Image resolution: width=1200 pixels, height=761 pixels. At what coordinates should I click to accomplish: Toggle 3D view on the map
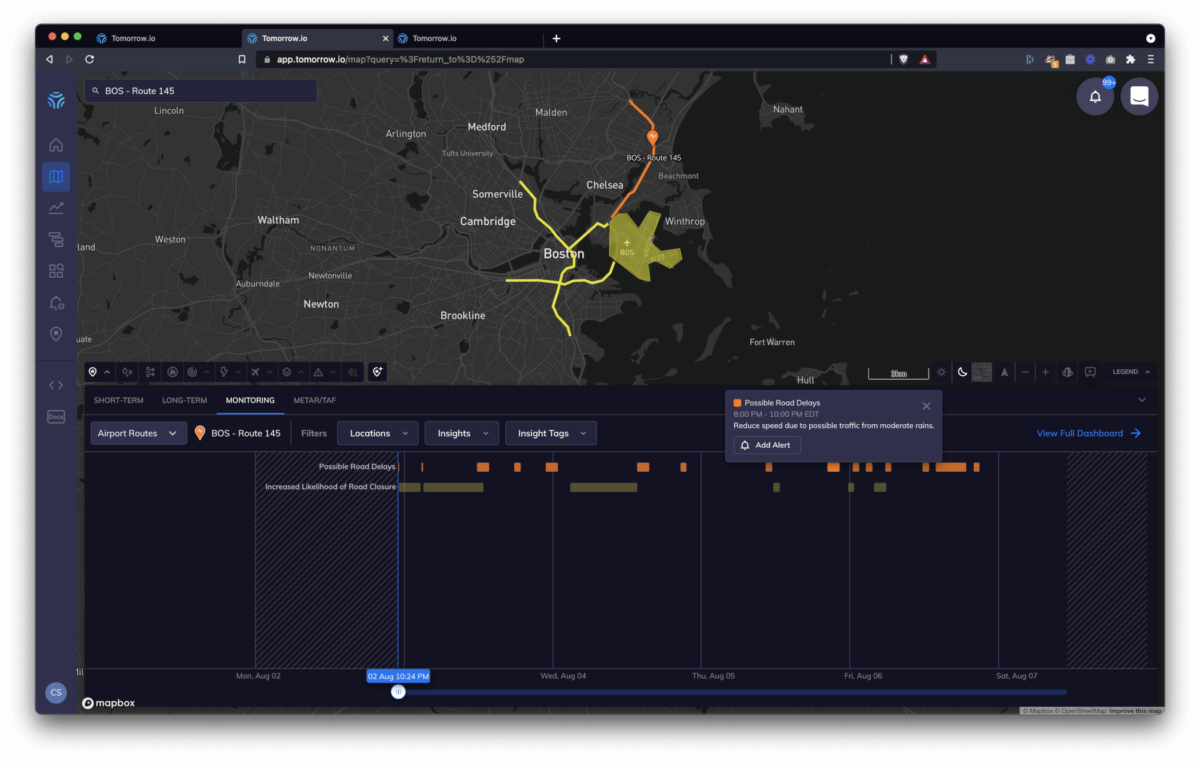(1065, 371)
